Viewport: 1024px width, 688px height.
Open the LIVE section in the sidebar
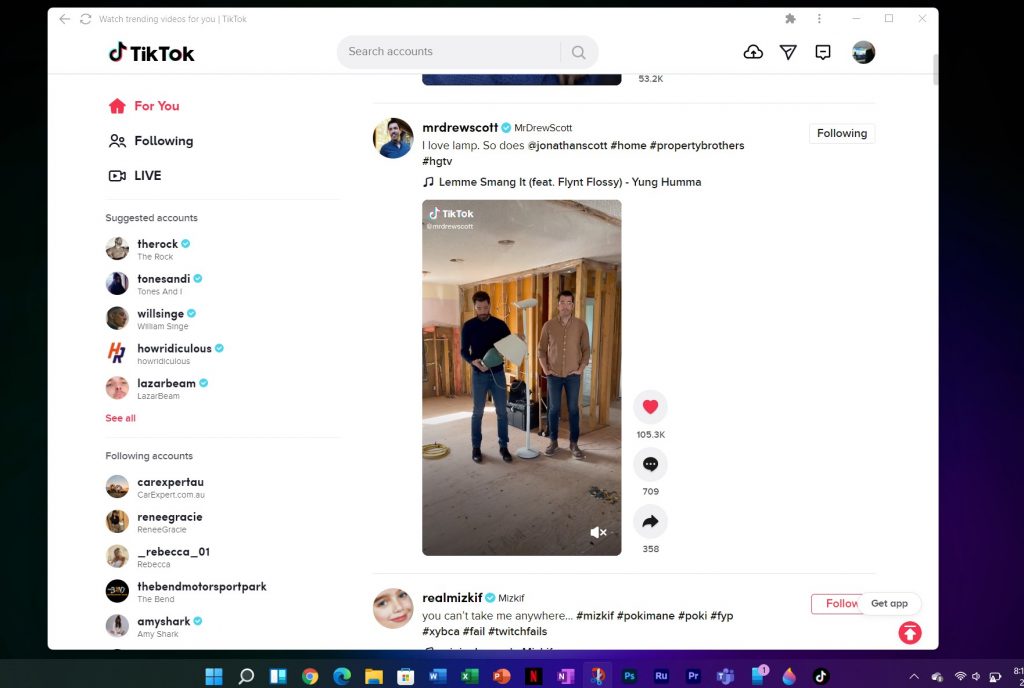pos(135,176)
